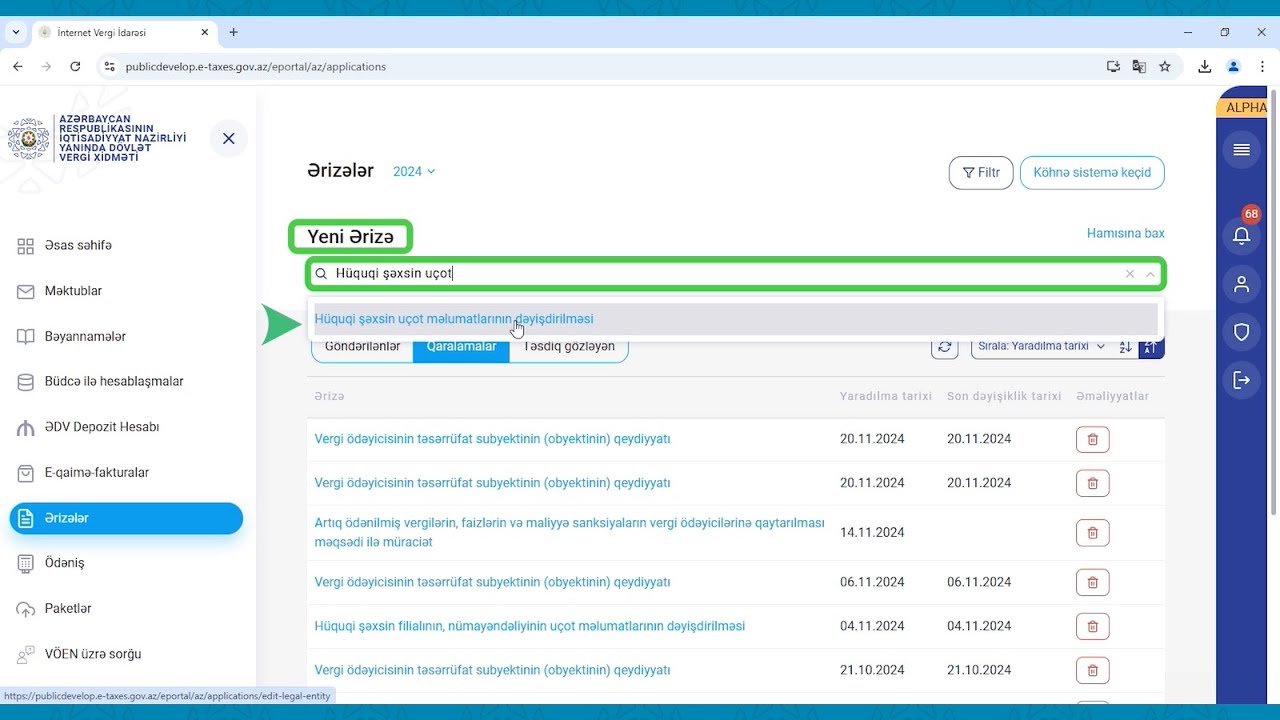Viewport: 1280px width, 720px height.
Task: Select Ərizələr in the sidebar
Action: click(126, 518)
